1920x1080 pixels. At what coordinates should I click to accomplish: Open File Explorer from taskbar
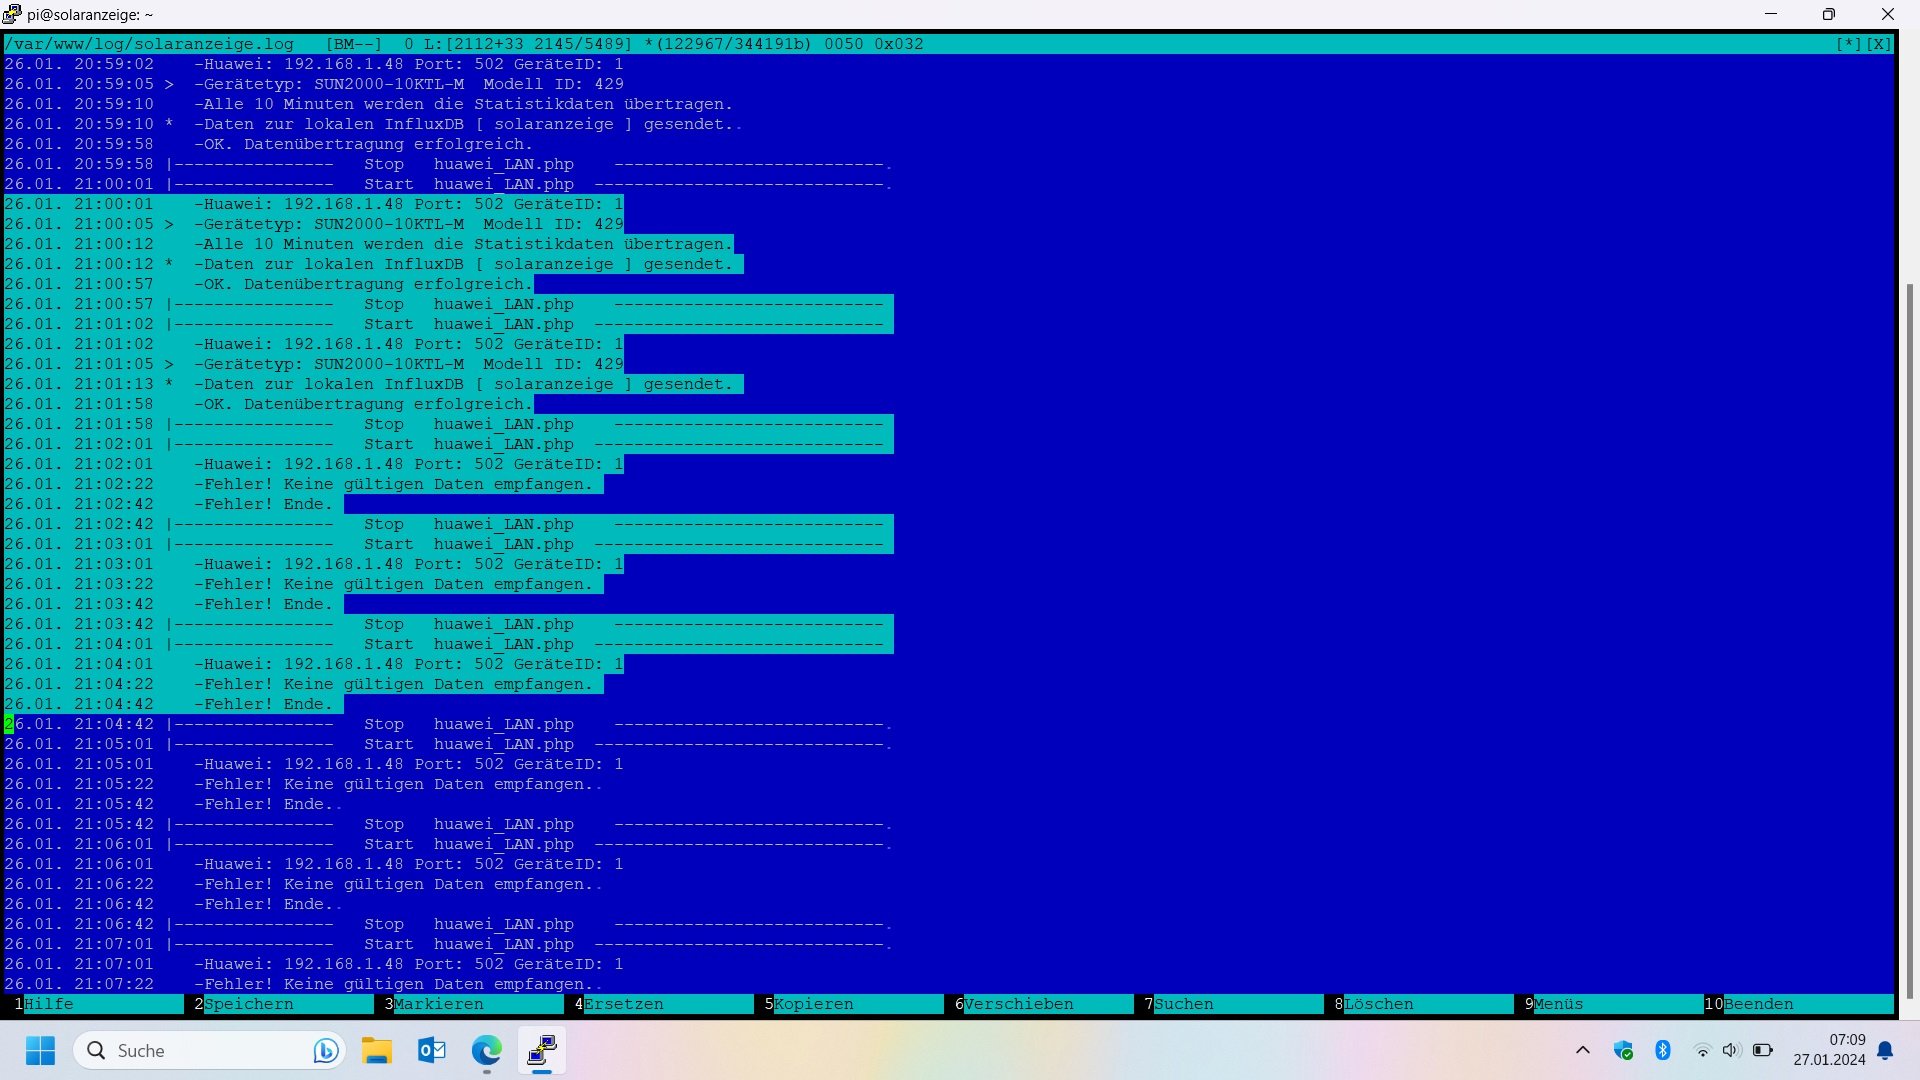tap(377, 1051)
